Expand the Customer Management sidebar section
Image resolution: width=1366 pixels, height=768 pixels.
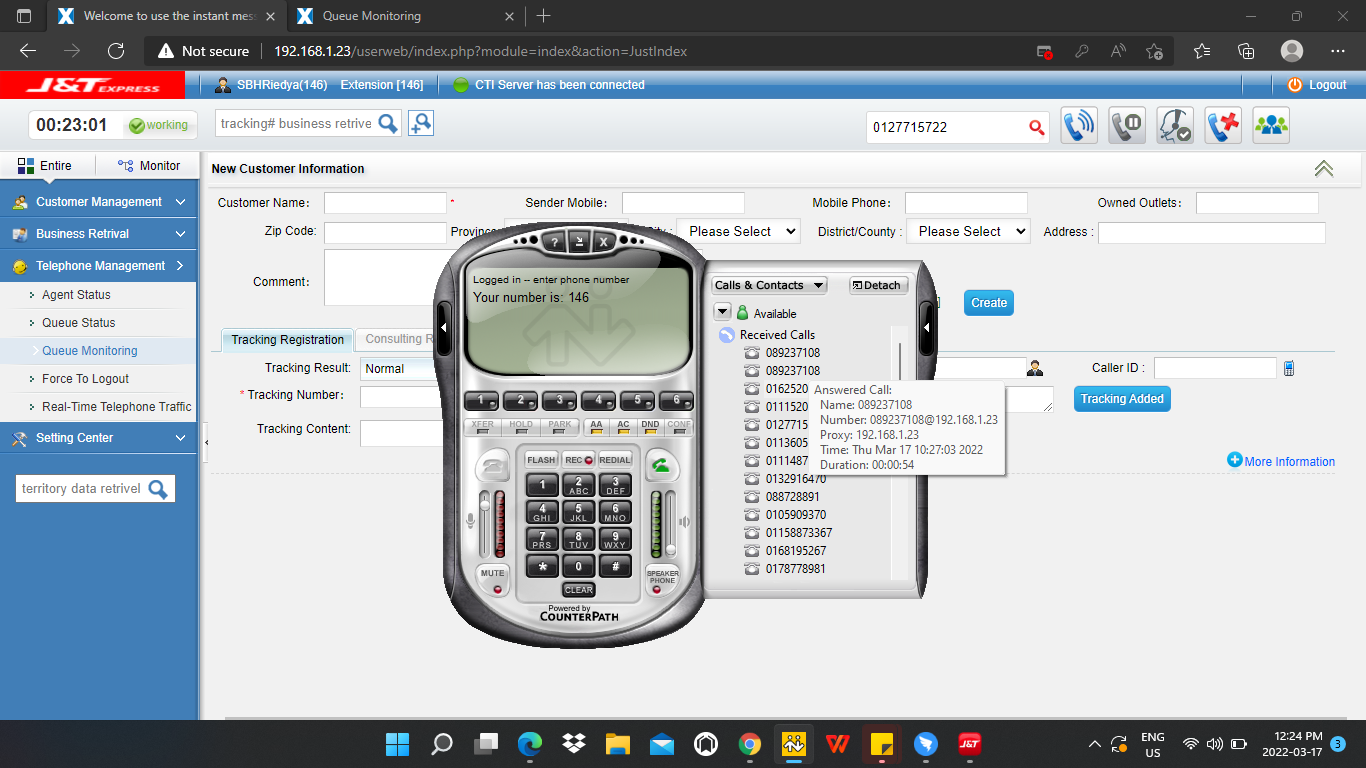(99, 202)
